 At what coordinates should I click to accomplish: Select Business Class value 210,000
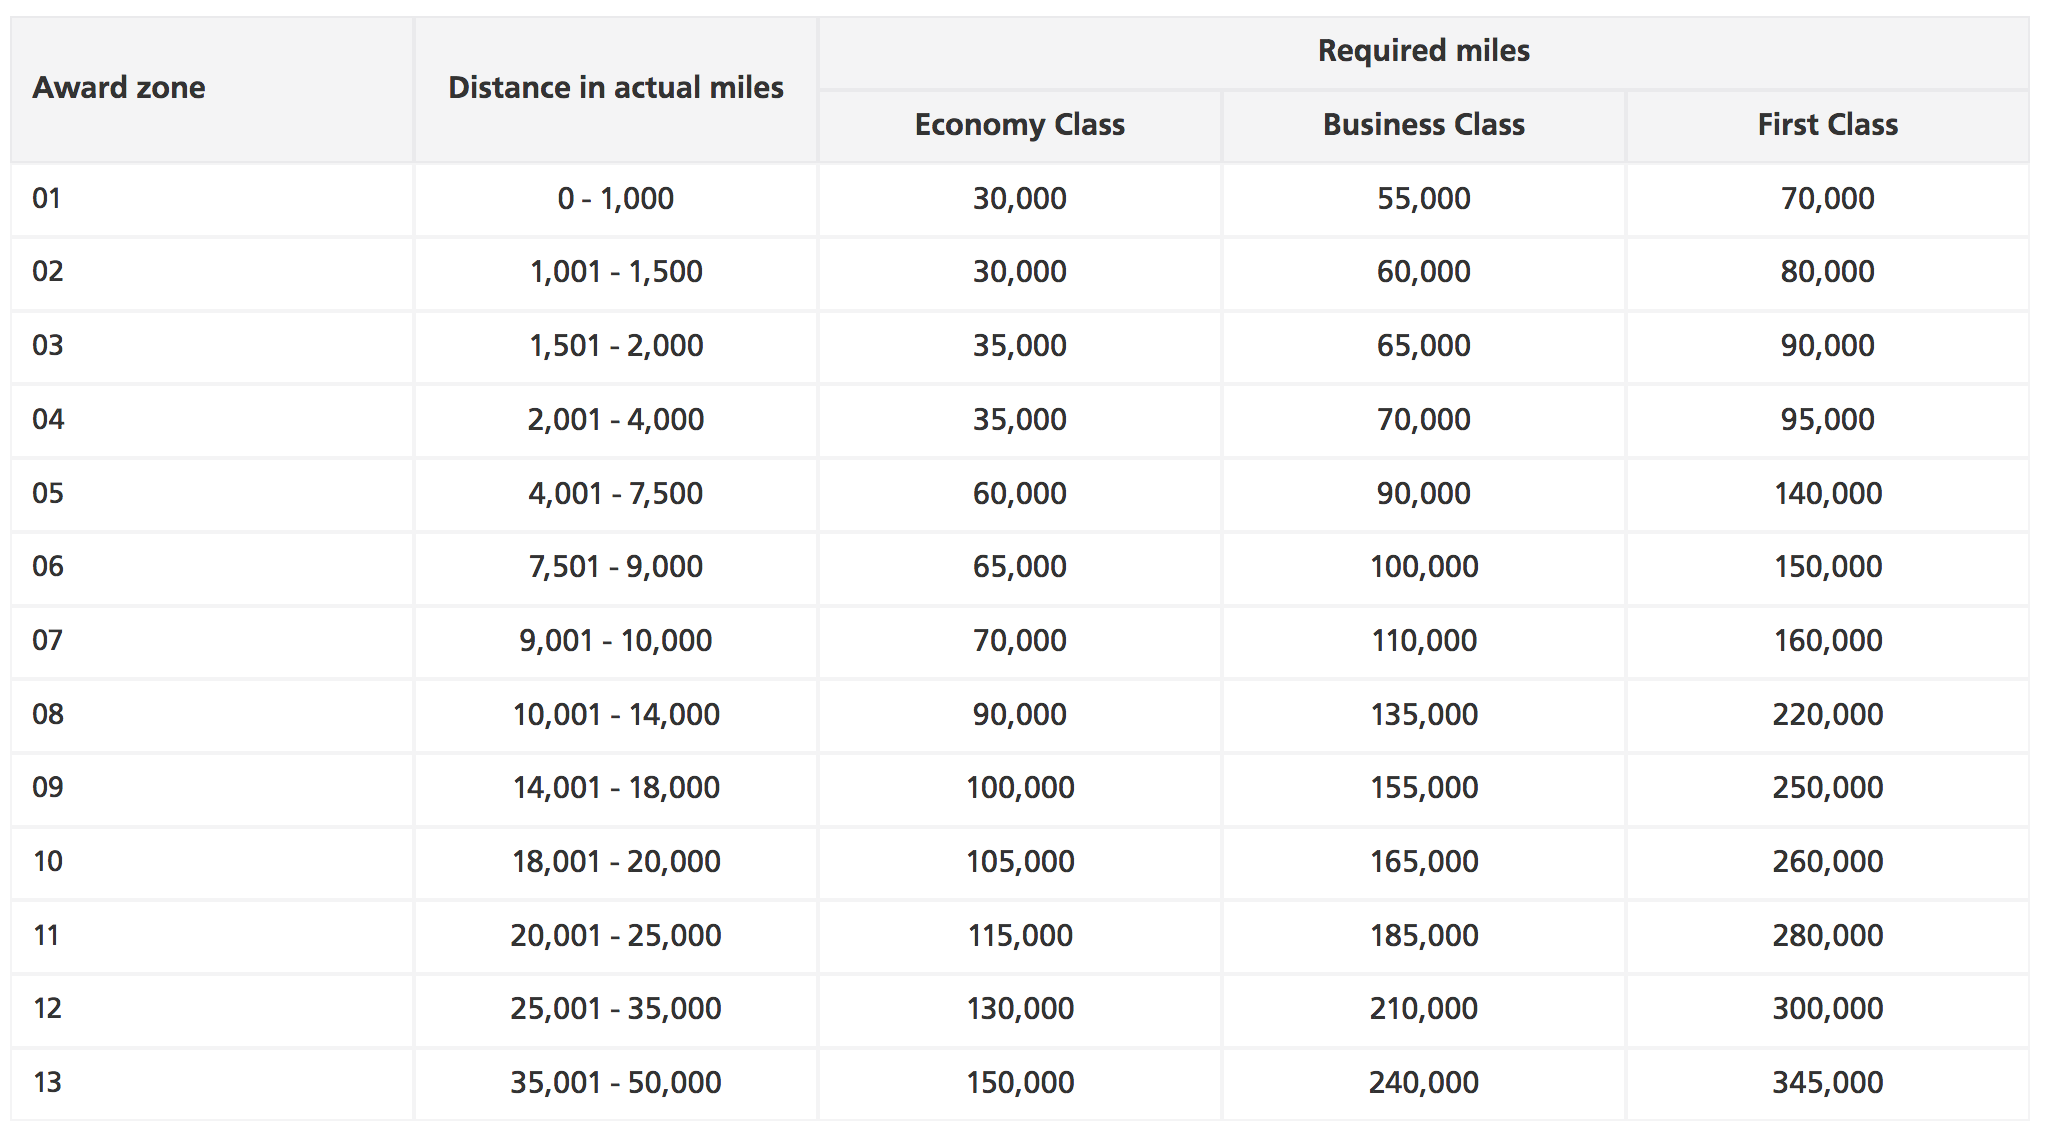pyautogui.click(x=1423, y=1008)
